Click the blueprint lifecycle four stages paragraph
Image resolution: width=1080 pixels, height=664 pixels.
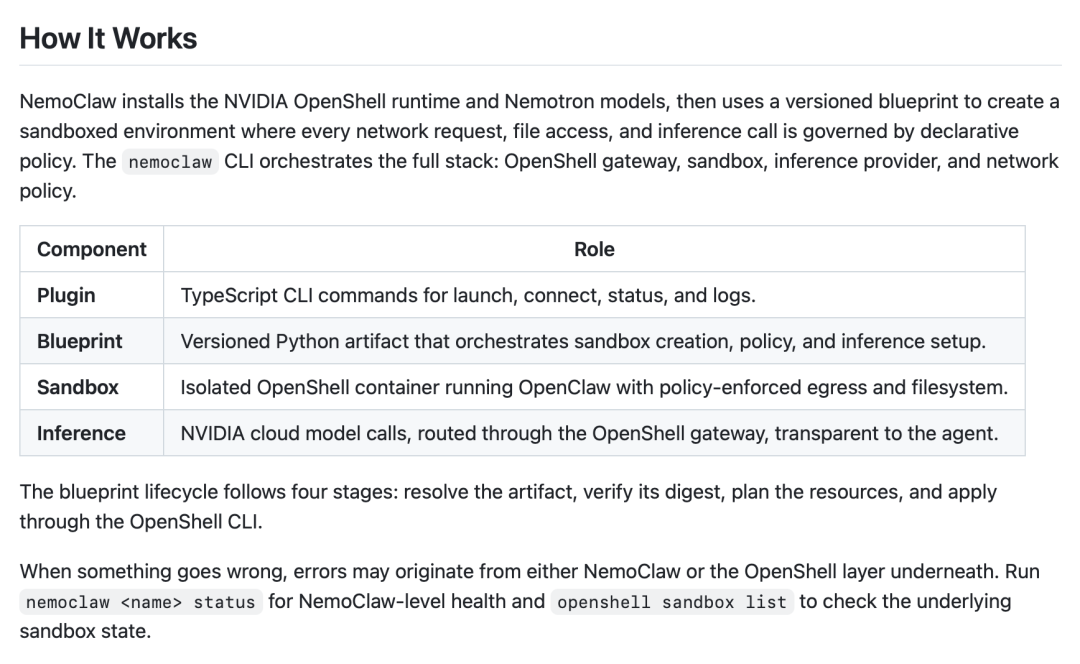point(508,507)
